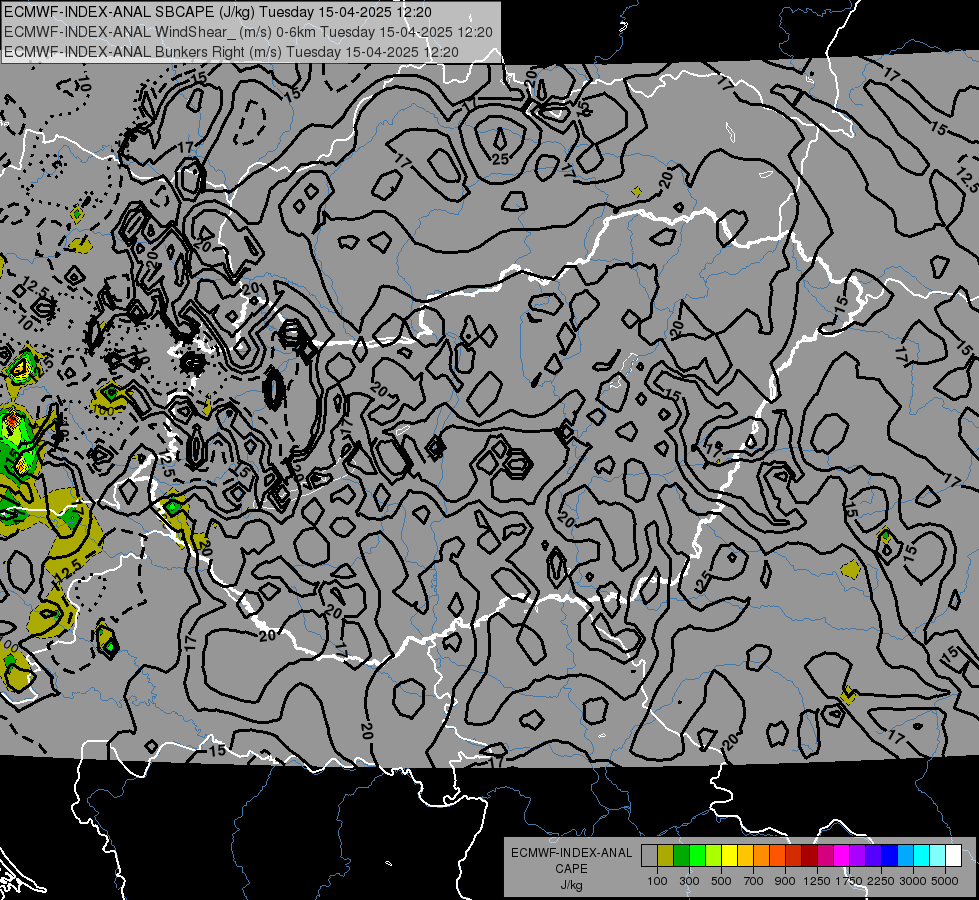This screenshot has width=979, height=900.
Task: Click the 2250 legend value
Action: tap(882, 881)
